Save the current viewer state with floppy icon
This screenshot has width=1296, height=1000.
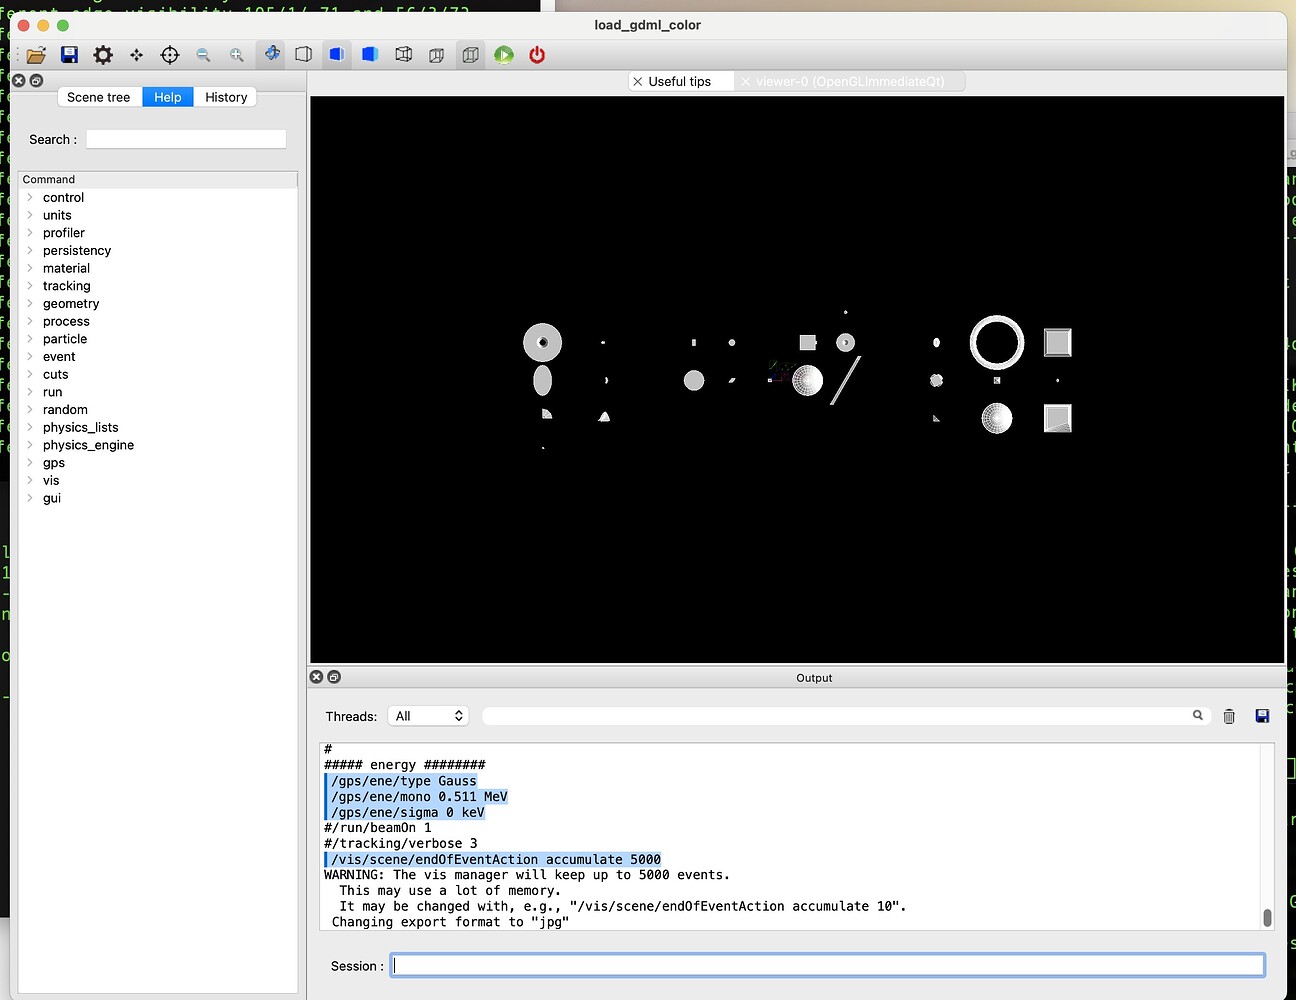coord(70,55)
